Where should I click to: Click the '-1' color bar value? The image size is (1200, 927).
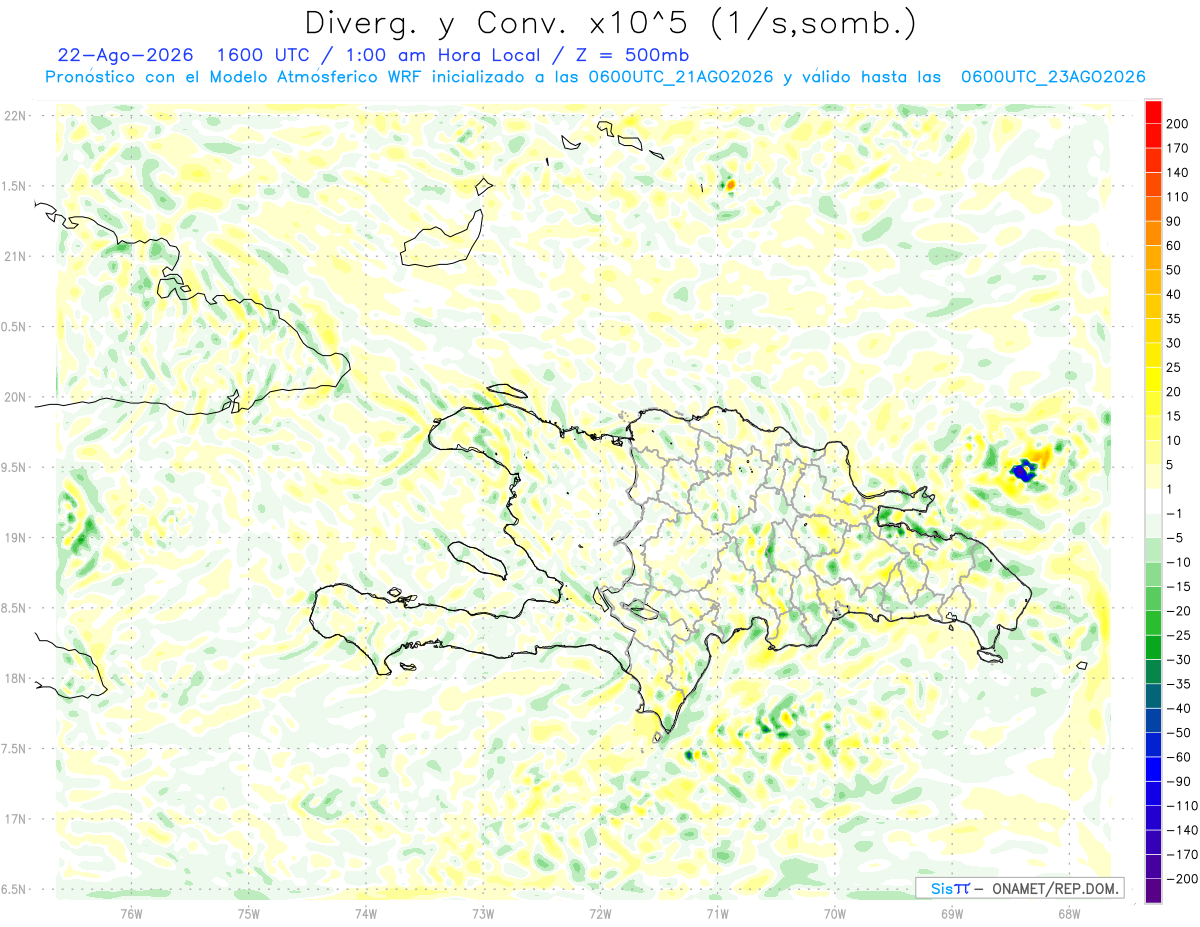1176,513
